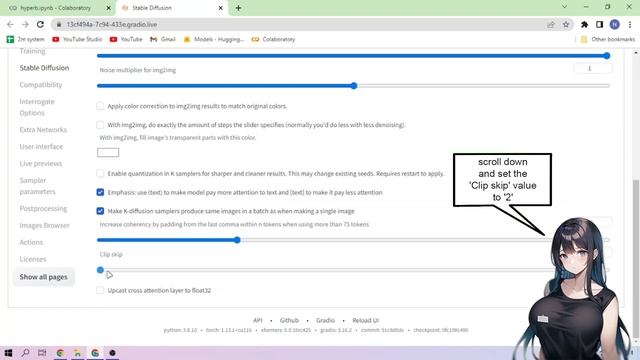Open the Extra Networks settings page
640x360 pixels.
coord(43,129)
